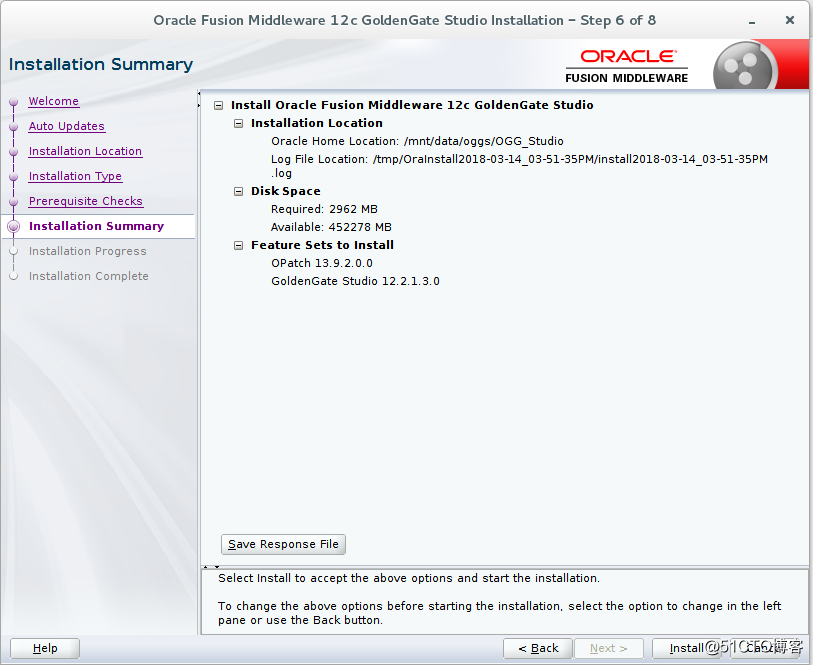Screen dimensions: 813x665
Task: Collapse the Installation Location section
Action: 239,123
